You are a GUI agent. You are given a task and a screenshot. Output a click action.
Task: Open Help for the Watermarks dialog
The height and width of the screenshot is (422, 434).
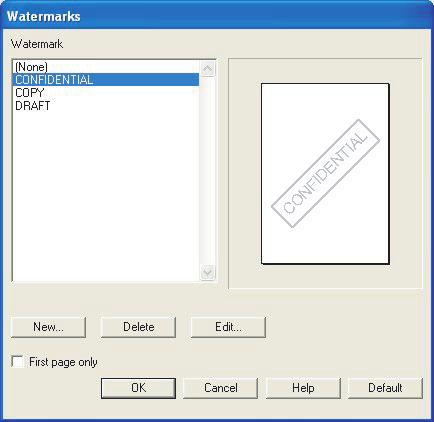pos(303,388)
